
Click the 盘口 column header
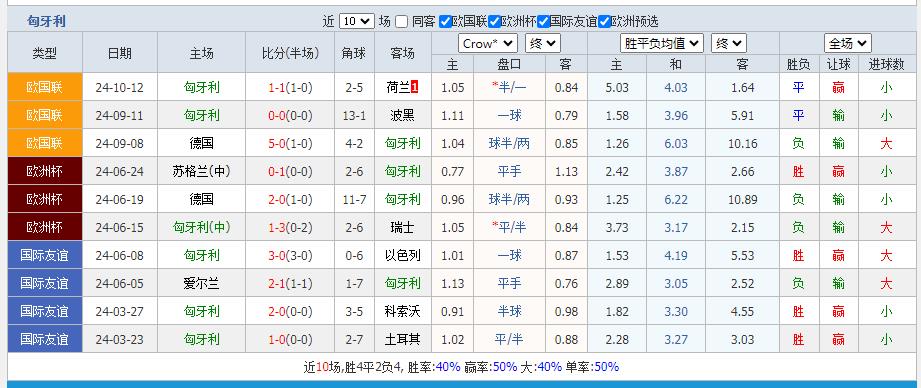click(x=509, y=64)
